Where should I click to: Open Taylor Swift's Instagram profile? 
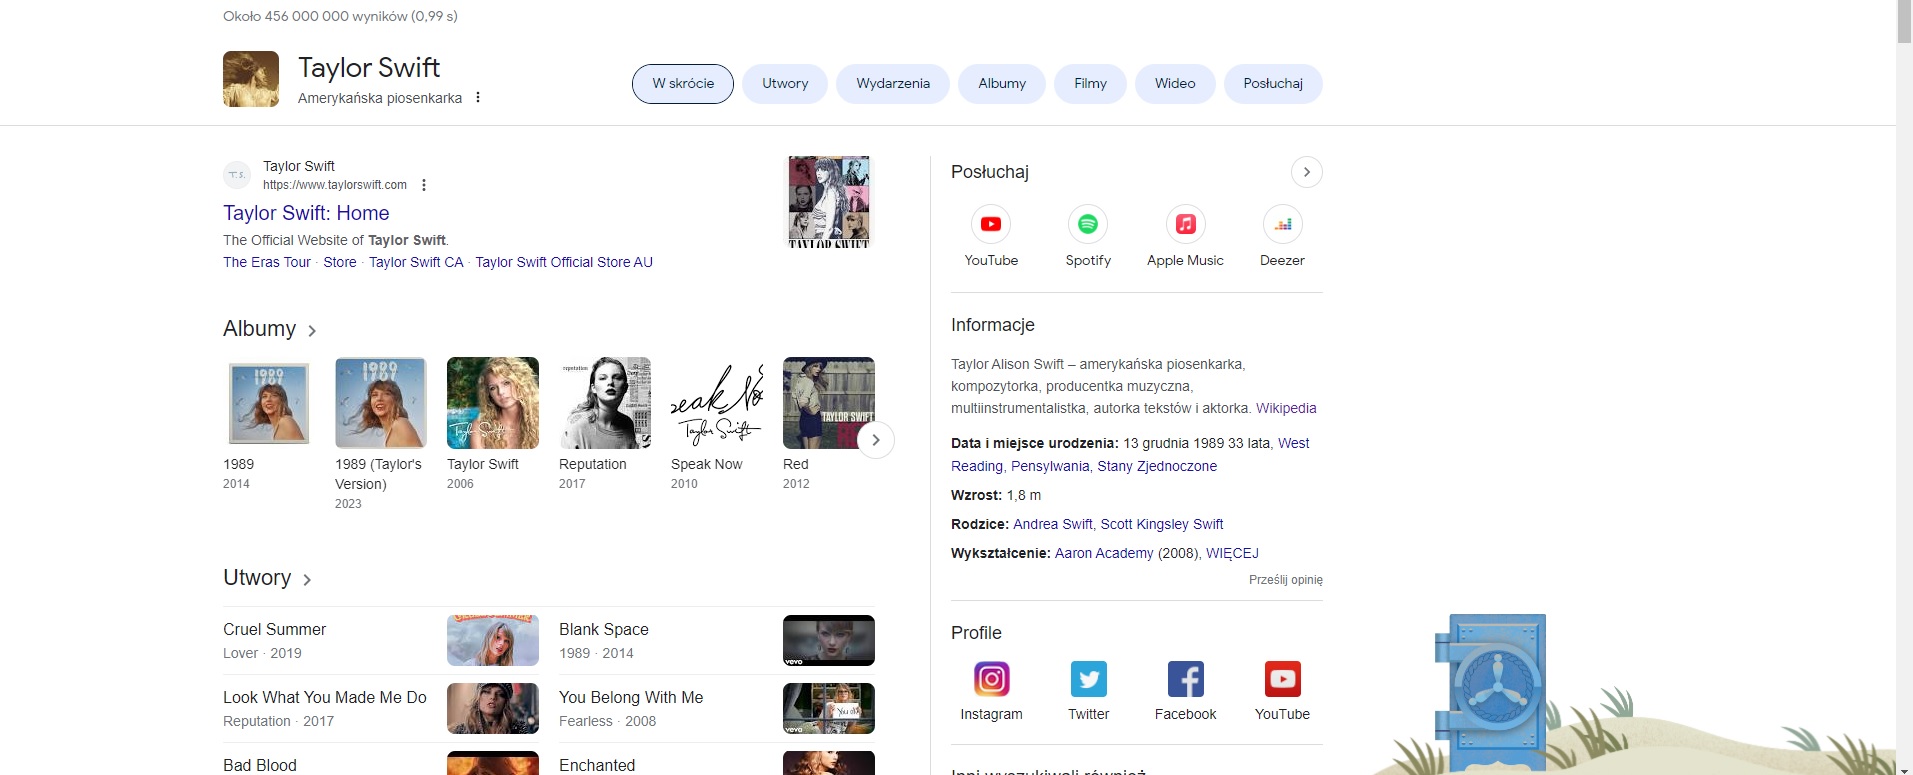991,691
